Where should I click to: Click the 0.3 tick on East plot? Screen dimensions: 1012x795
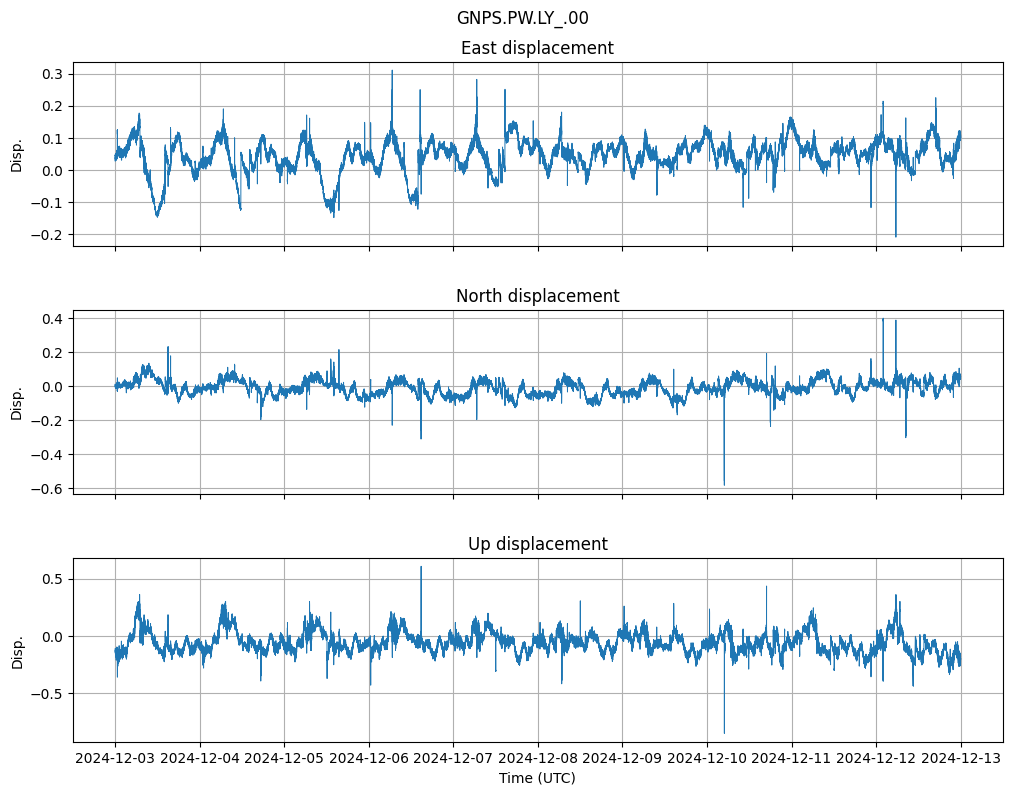pyautogui.click(x=52, y=74)
